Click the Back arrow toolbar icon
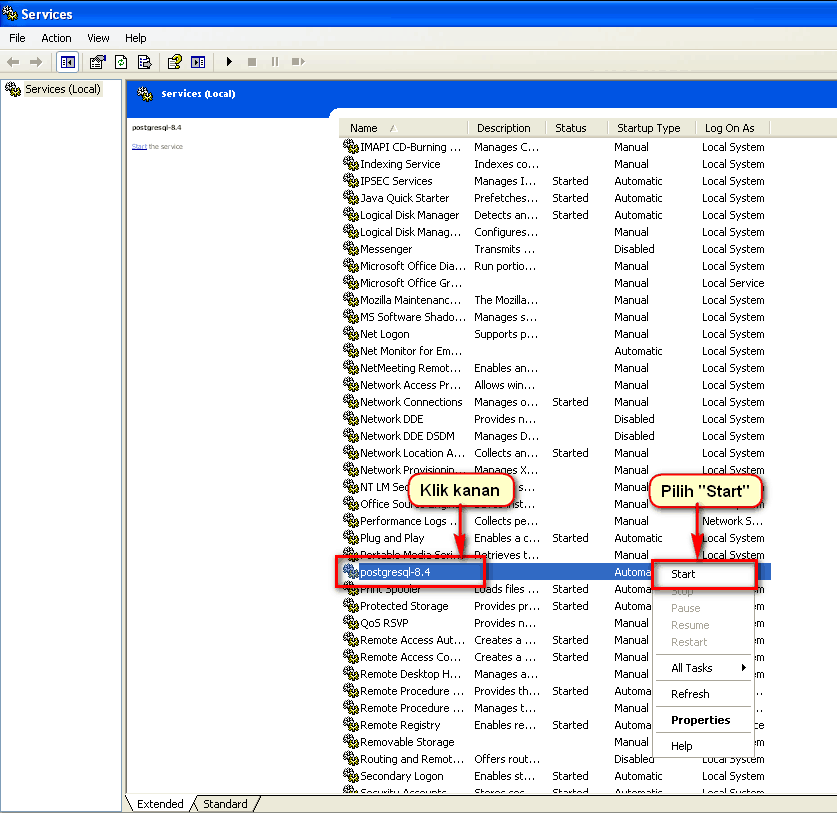The image size is (837, 813). coord(13,62)
